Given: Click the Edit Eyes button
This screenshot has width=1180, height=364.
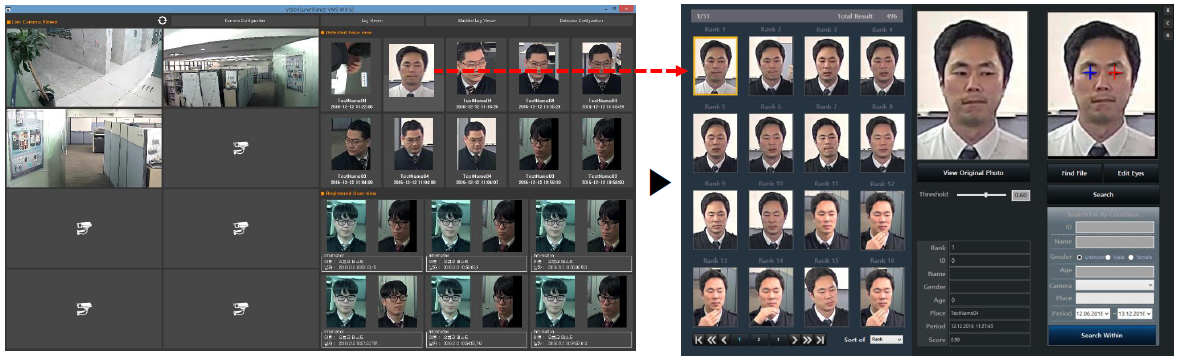Looking at the screenshot, I should pos(1130,173).
